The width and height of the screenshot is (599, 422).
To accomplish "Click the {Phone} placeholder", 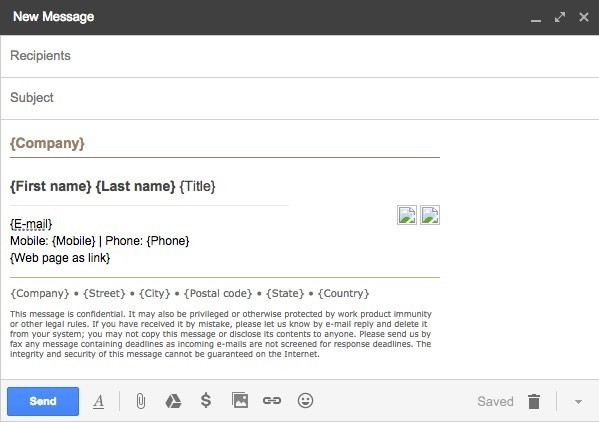I will pos(168,241).
